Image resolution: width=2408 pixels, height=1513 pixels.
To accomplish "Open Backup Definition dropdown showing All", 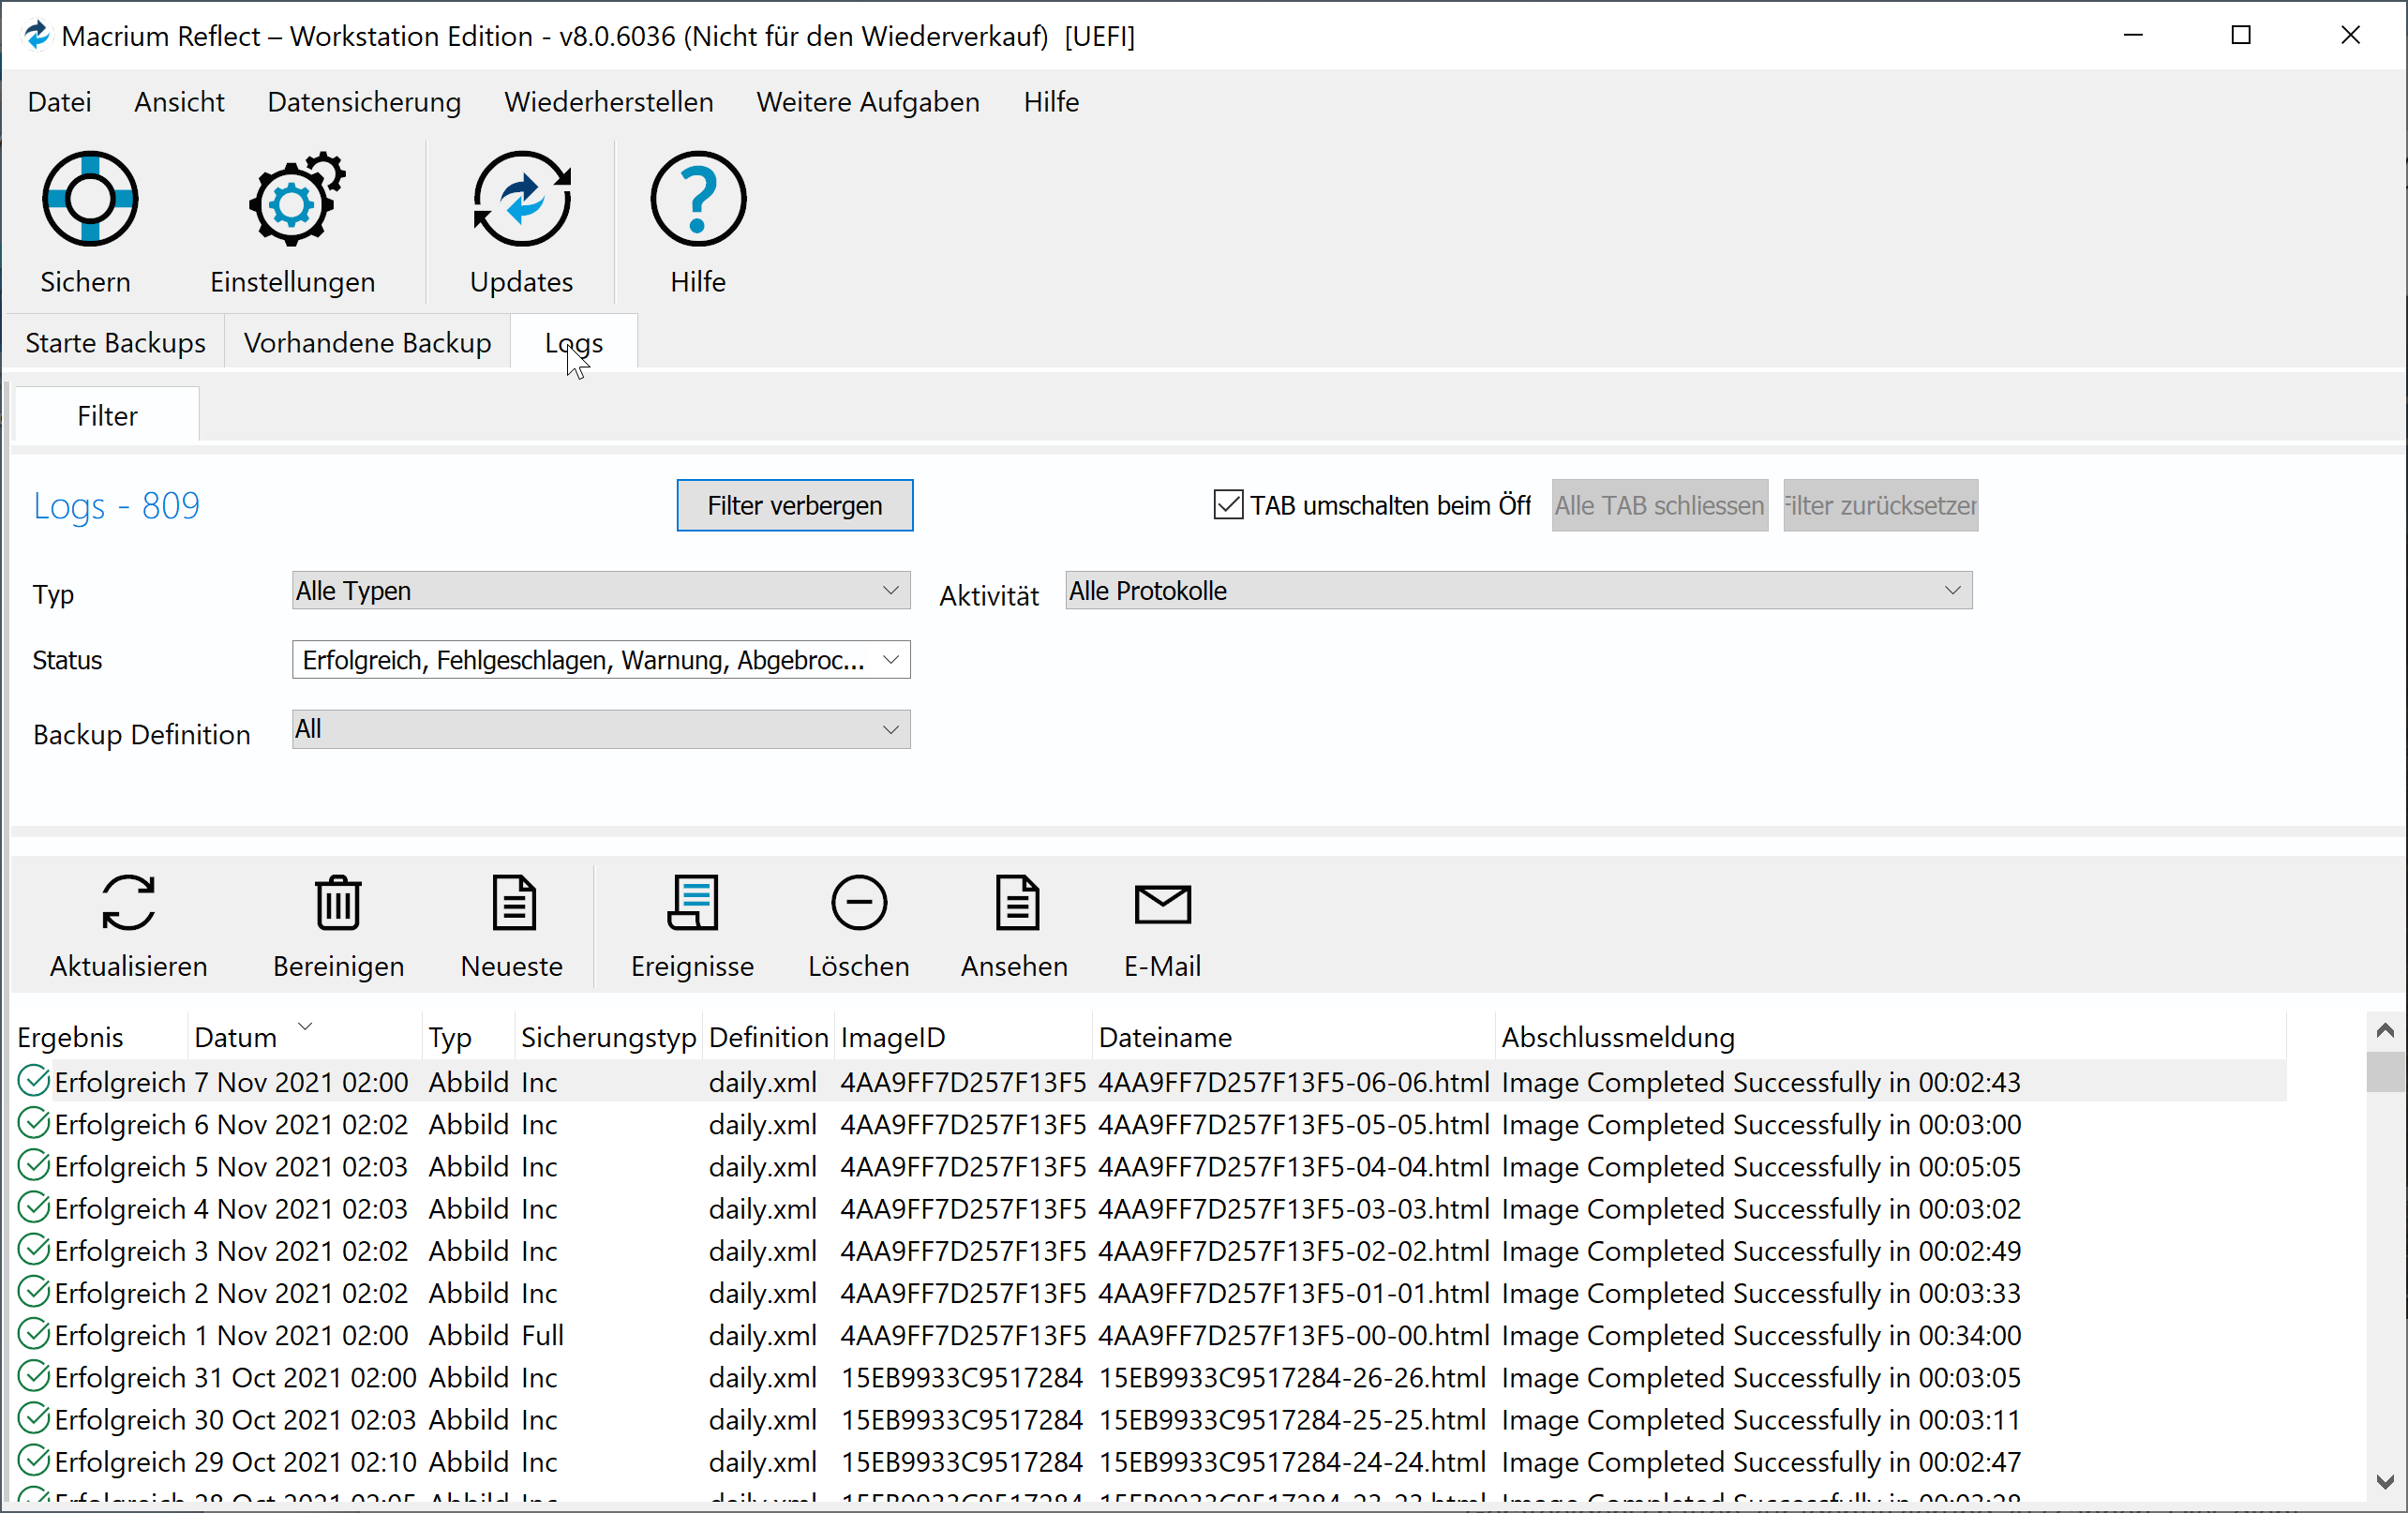I will coord(600,730).
